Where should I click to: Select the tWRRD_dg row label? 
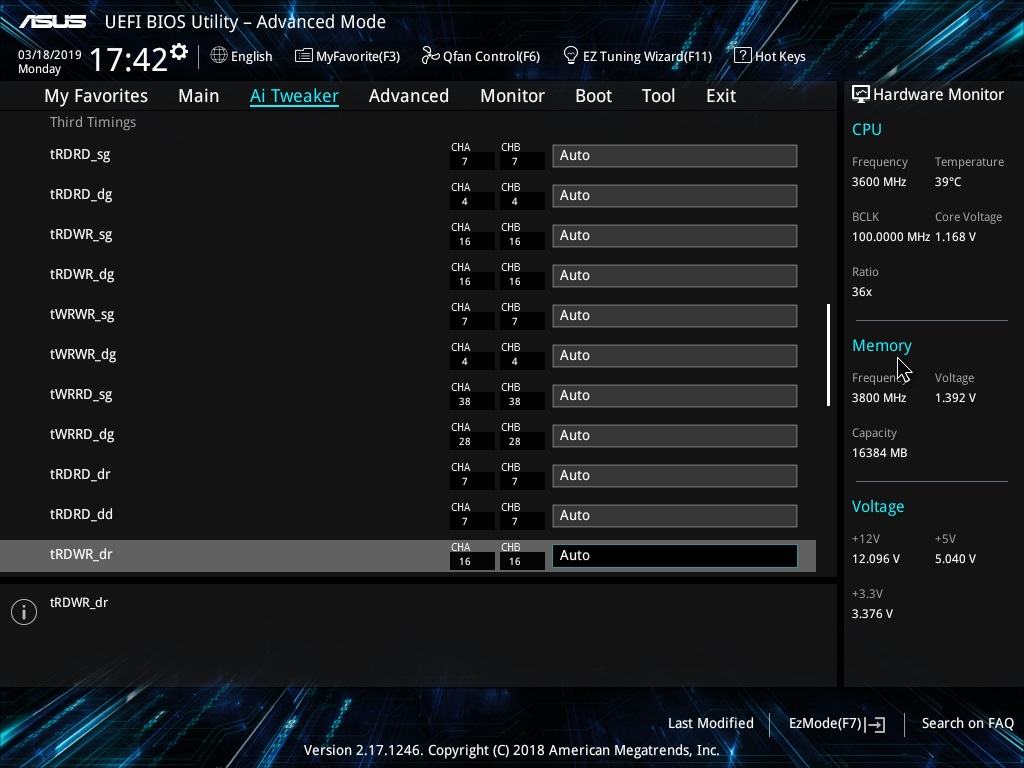82,434
